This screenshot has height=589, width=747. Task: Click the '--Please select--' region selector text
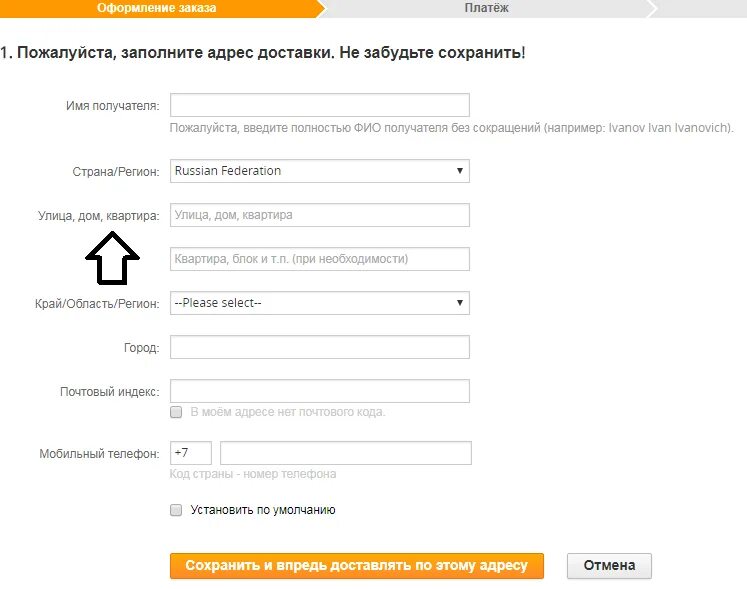218,303
